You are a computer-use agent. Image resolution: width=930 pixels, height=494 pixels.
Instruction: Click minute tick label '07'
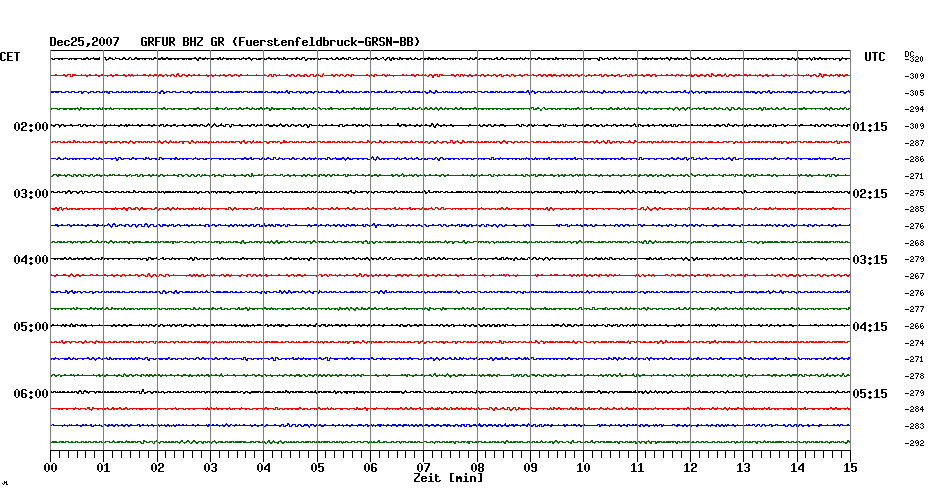423,468
